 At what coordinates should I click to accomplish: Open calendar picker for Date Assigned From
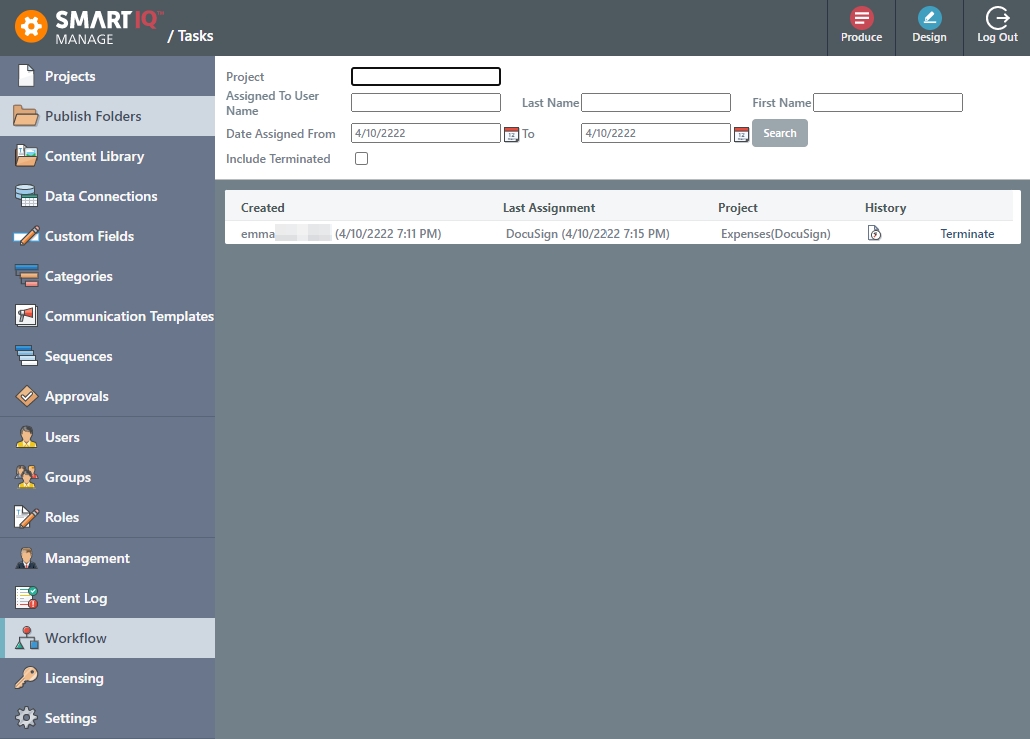(511, 134)
